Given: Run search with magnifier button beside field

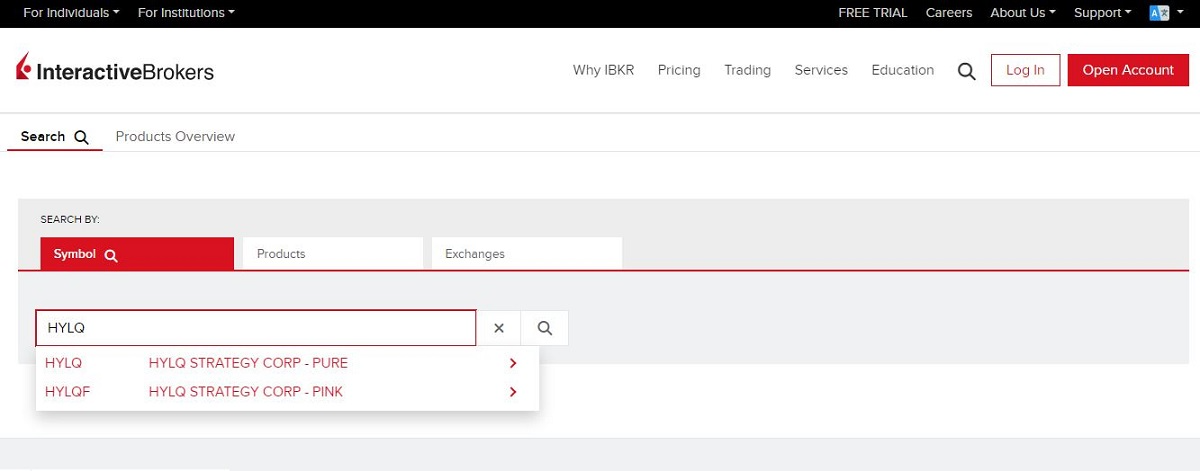Looking at the screenshot, I should coord(545,328).
